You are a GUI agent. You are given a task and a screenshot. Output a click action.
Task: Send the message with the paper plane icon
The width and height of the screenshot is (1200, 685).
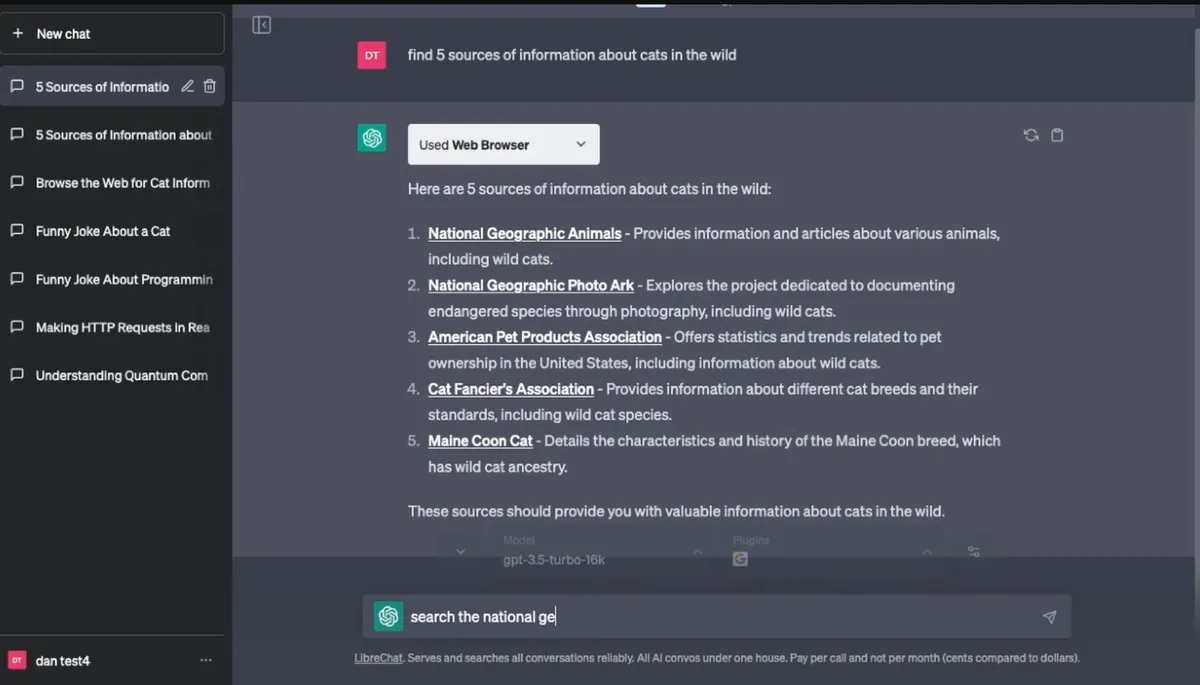pos(1049,617)
